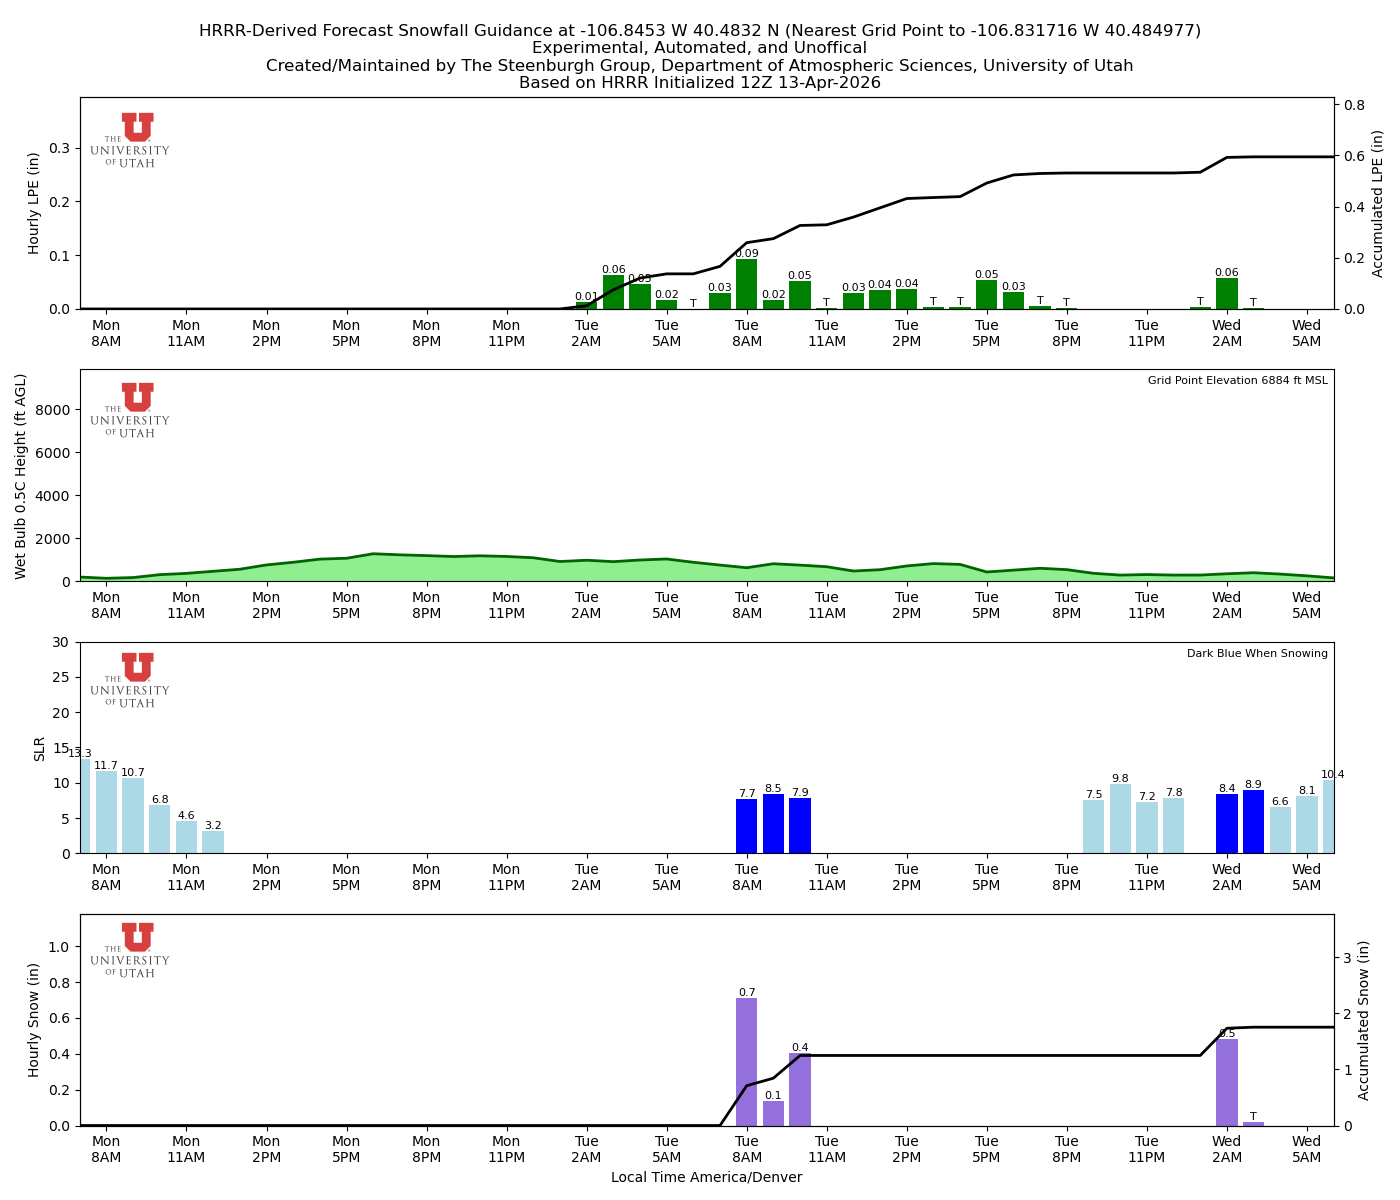Click the Utah logo in Wet Bulb Height panel

coord(135,410)
